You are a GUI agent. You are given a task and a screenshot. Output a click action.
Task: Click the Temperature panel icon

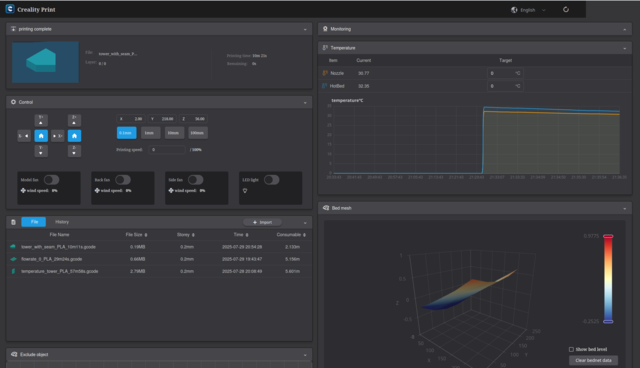pos(325,48)
